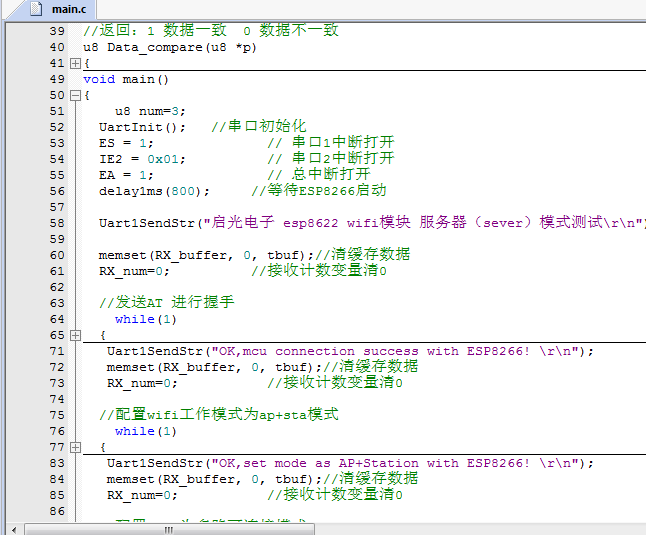646x535 pixels.
Task: Collapse the main function body at line 50
Action: 75,96
